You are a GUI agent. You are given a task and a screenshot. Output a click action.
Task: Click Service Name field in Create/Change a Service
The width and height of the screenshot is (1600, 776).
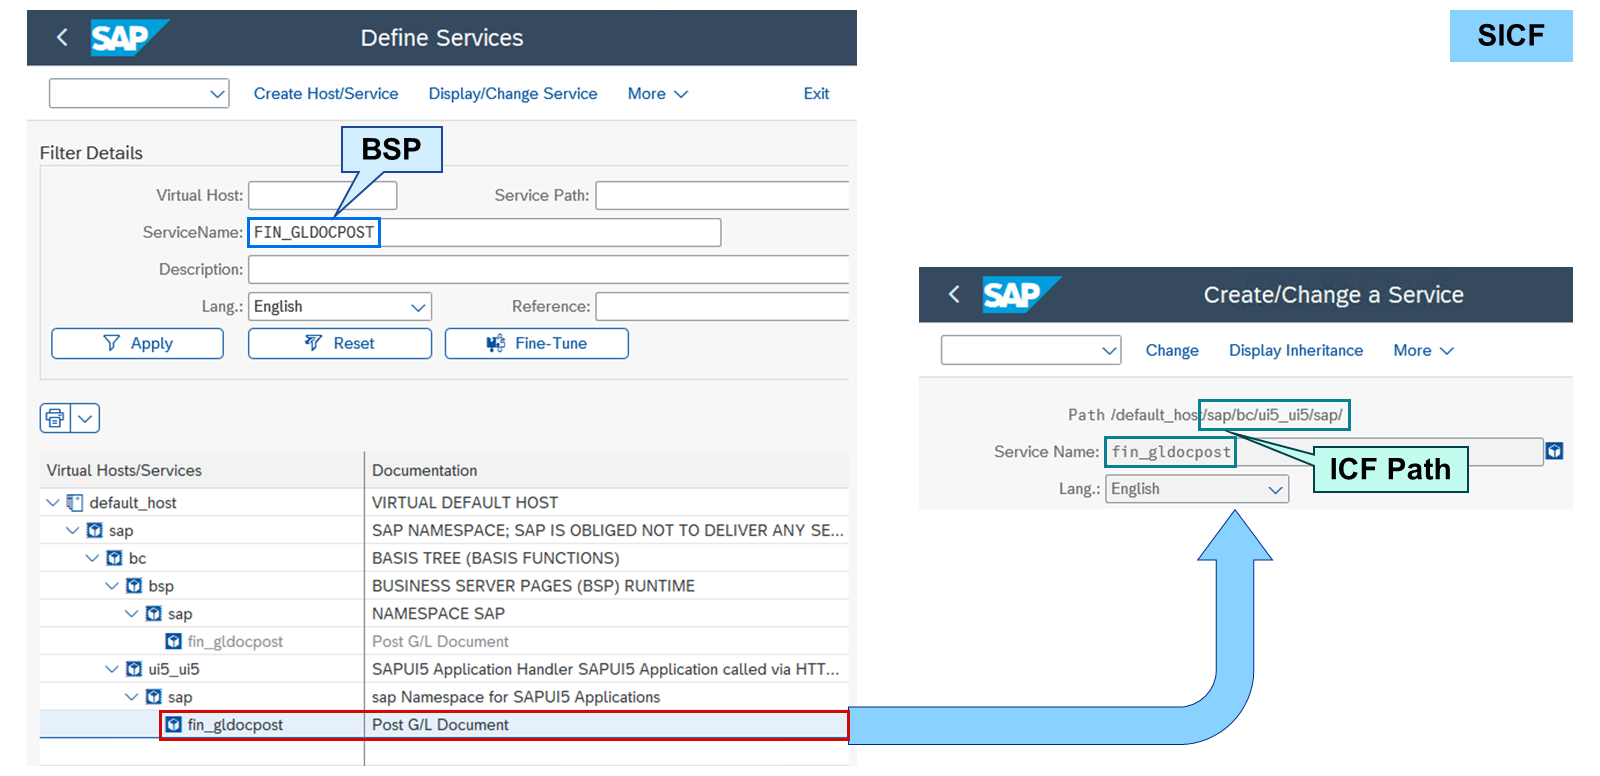tap(1324, 452)
